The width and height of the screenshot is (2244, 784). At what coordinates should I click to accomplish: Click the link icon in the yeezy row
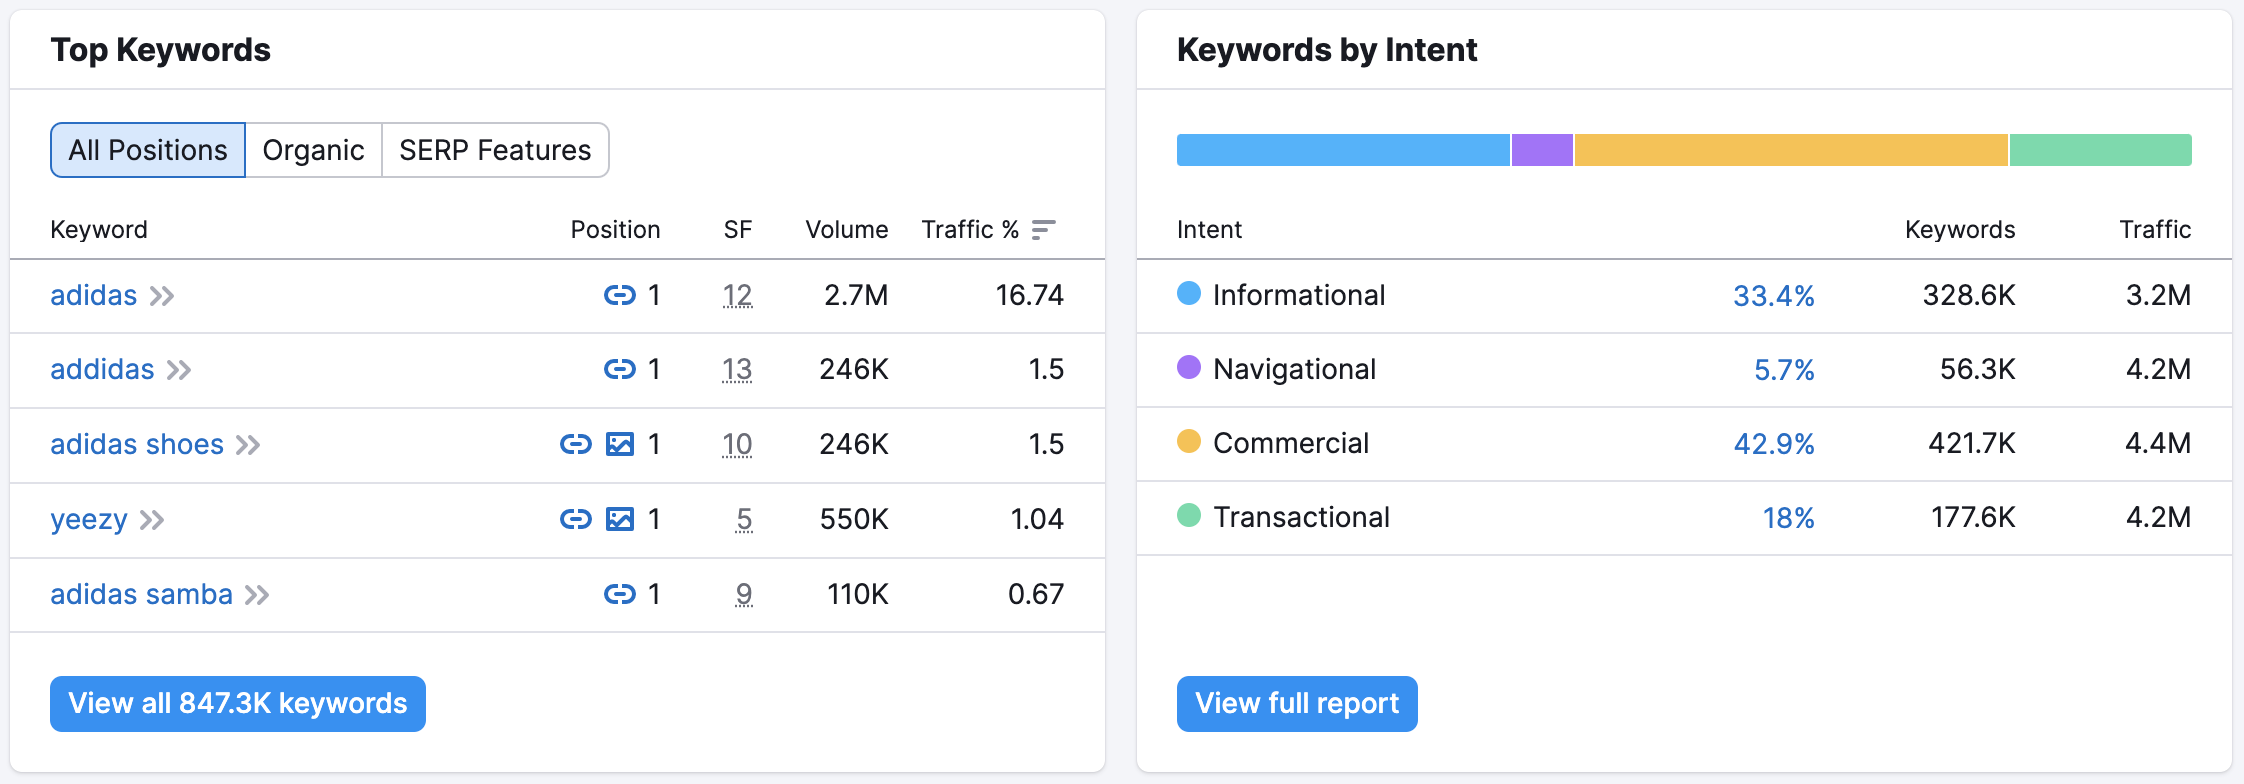point(575,519)
